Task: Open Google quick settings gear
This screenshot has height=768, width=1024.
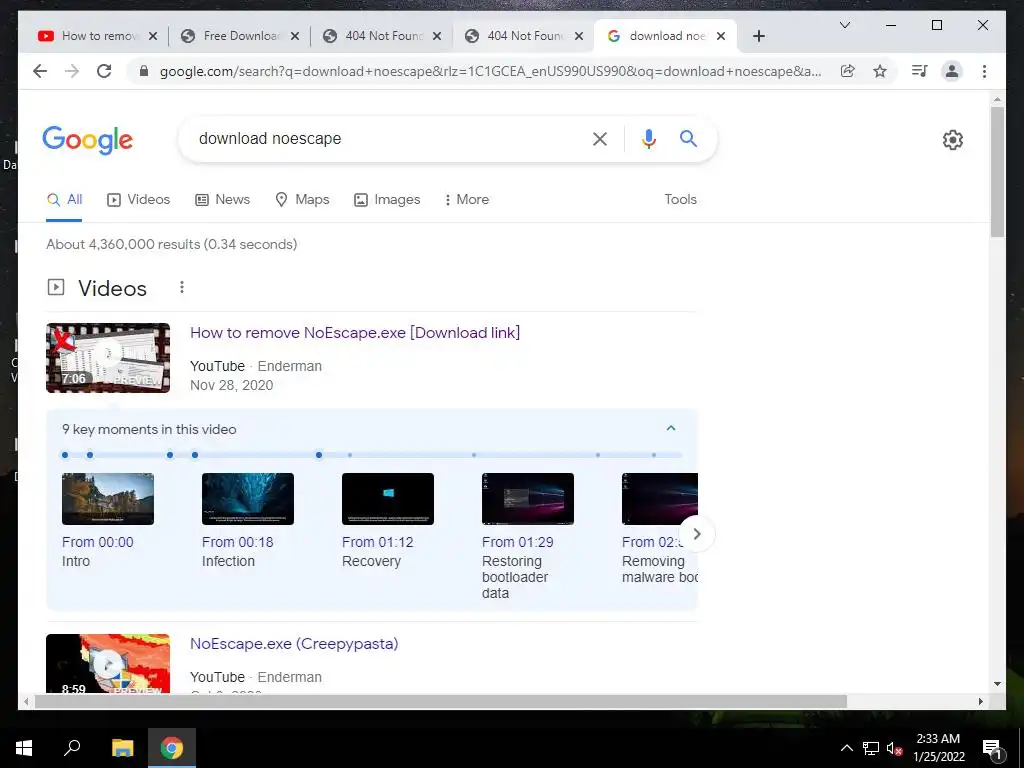Action: click(953, 140)
